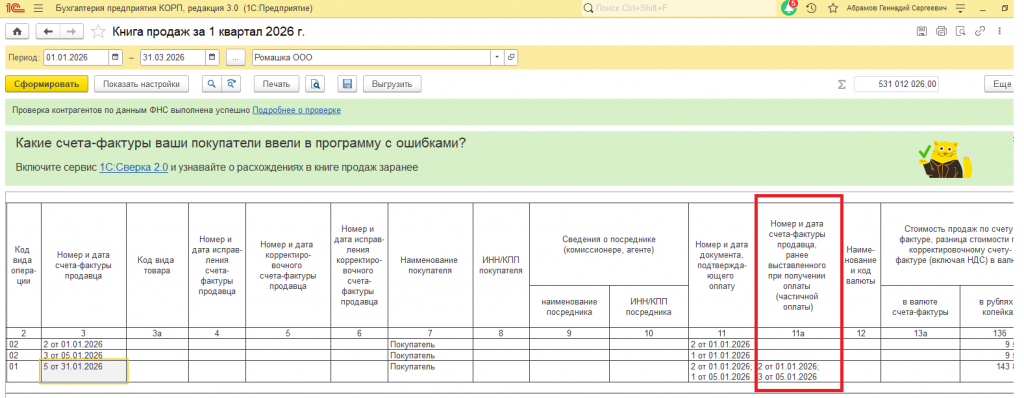The image size is (1024, 398).
Task: Select operation code 01 cell
Action: coord(24,371)
